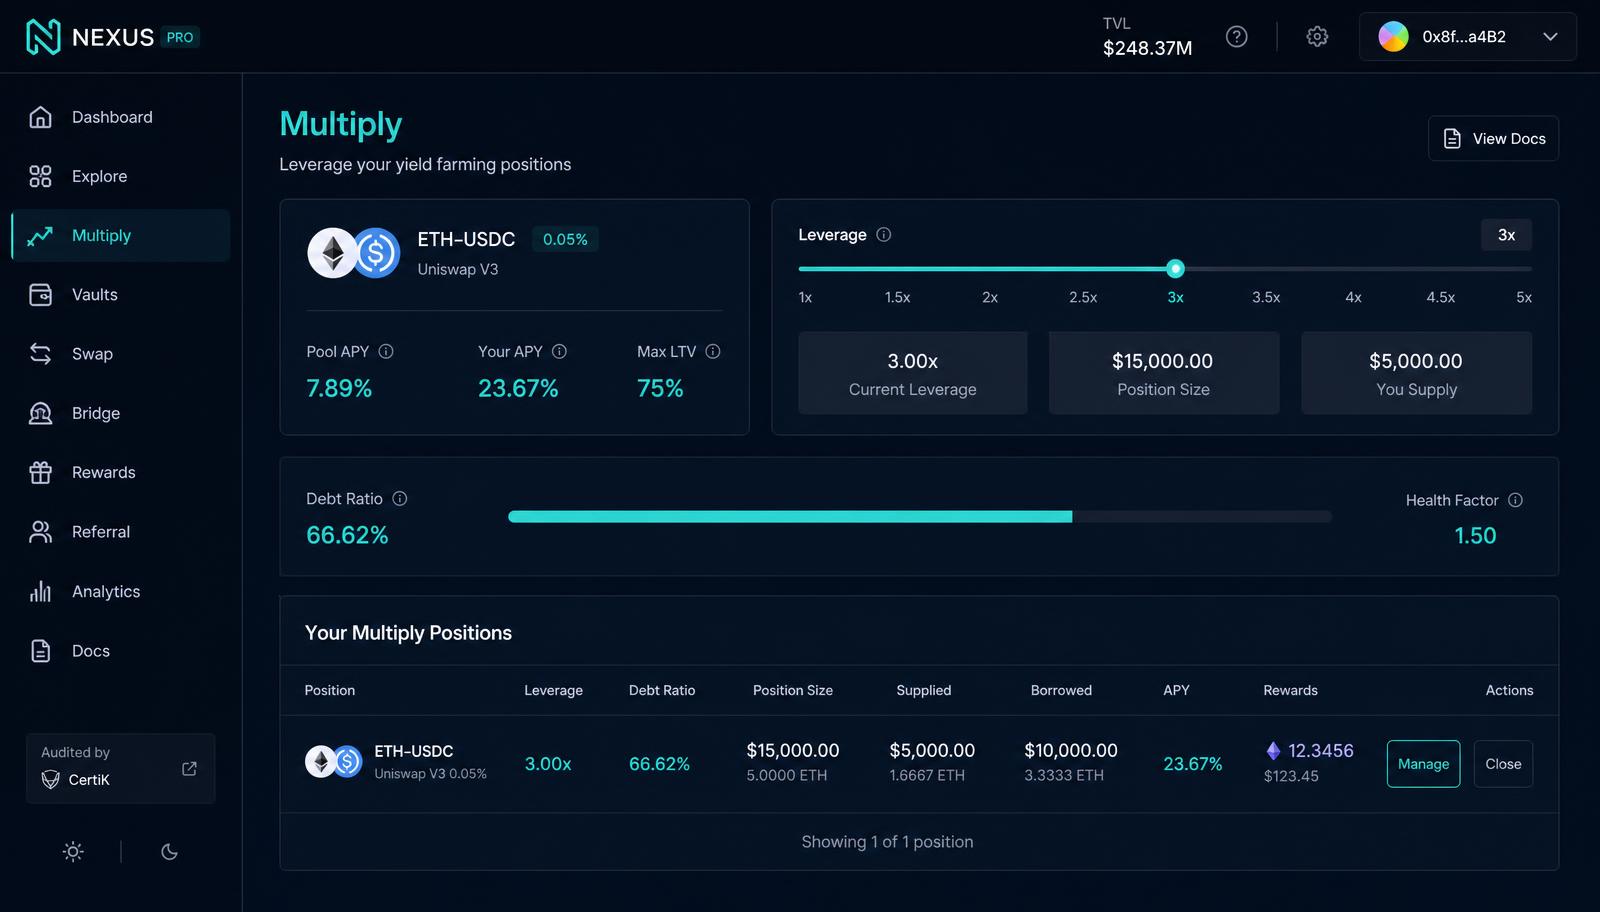1600x912 pixels.
Task: Click the Bridge icon in sidebar
Action: click(x=40, y=413)
